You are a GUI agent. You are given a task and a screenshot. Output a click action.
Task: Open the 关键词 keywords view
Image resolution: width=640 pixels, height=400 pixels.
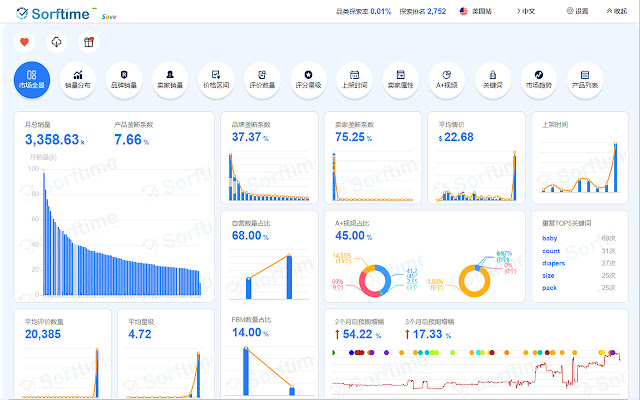(x=493, y=79)
